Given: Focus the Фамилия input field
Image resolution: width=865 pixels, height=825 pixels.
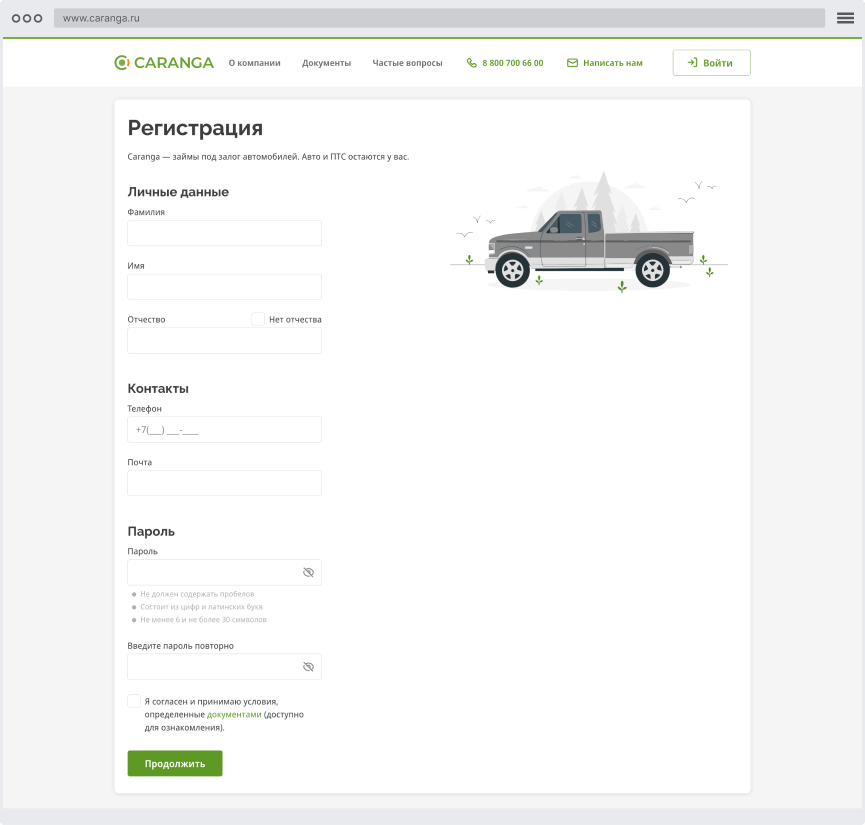Looking at the screenshot, I should pyautogui.click(x=224, y=233).
